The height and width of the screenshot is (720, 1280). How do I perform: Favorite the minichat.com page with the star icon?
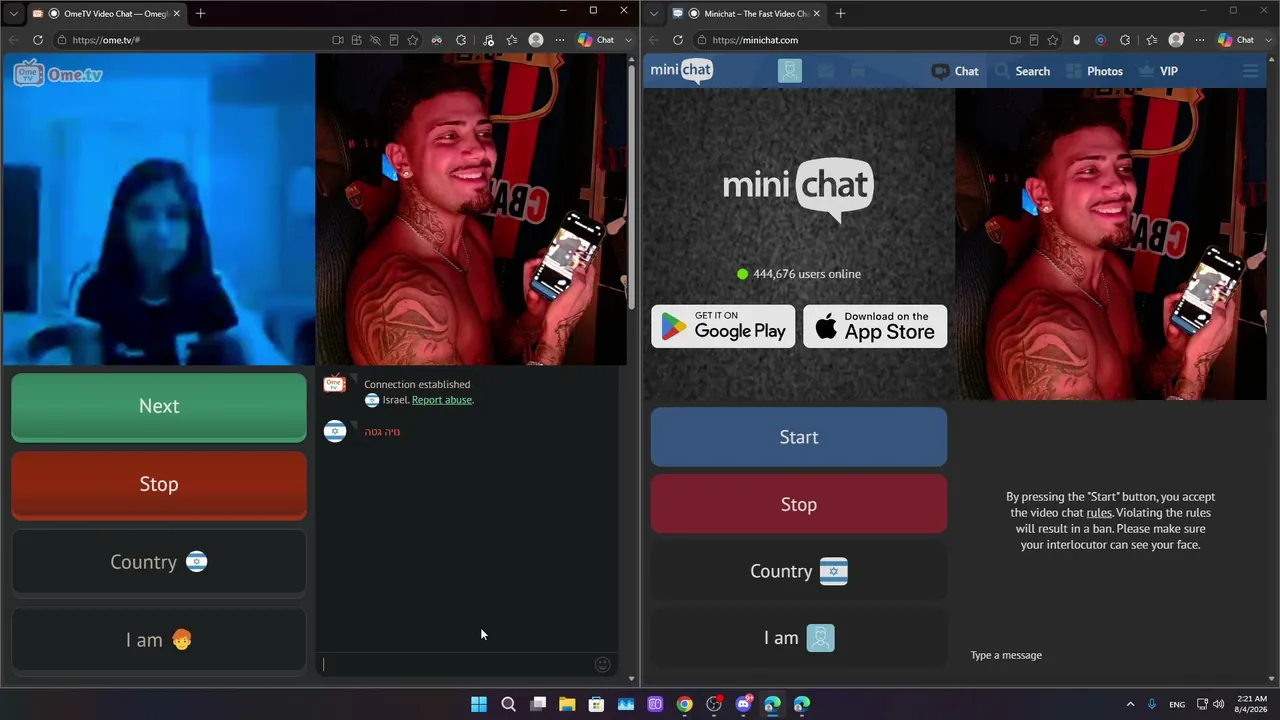click(x=1053, y=40)
